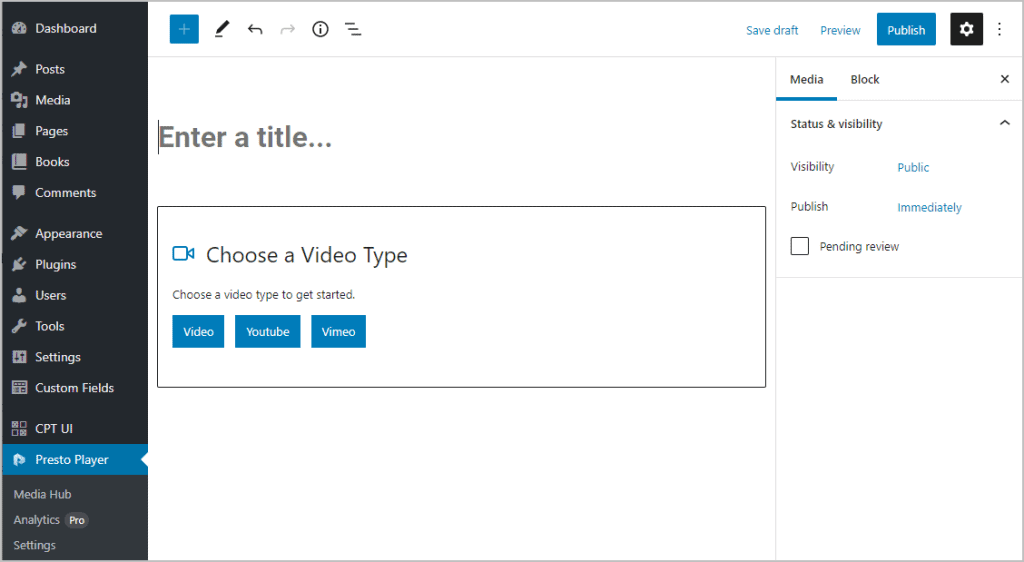Click the Redo arrow icon
This screenshot has height=562, width=1024.
tap(287, 29)
